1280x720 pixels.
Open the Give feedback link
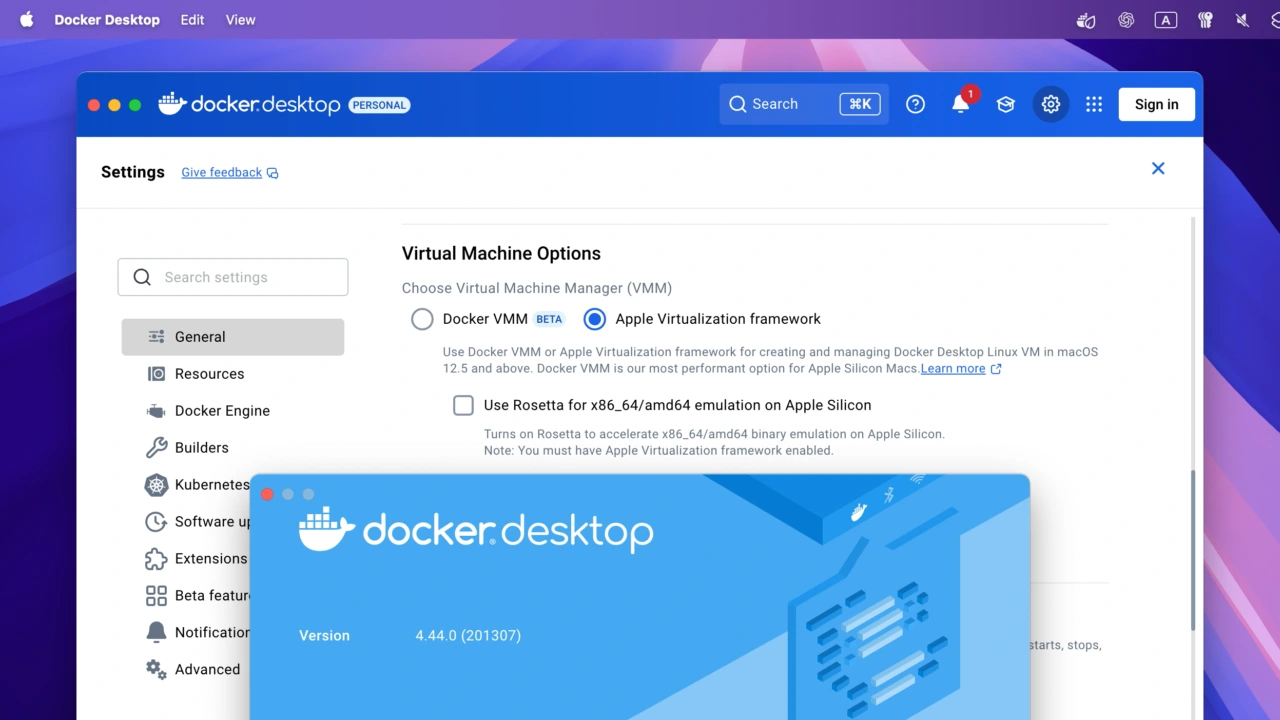[x=222, y=172]
